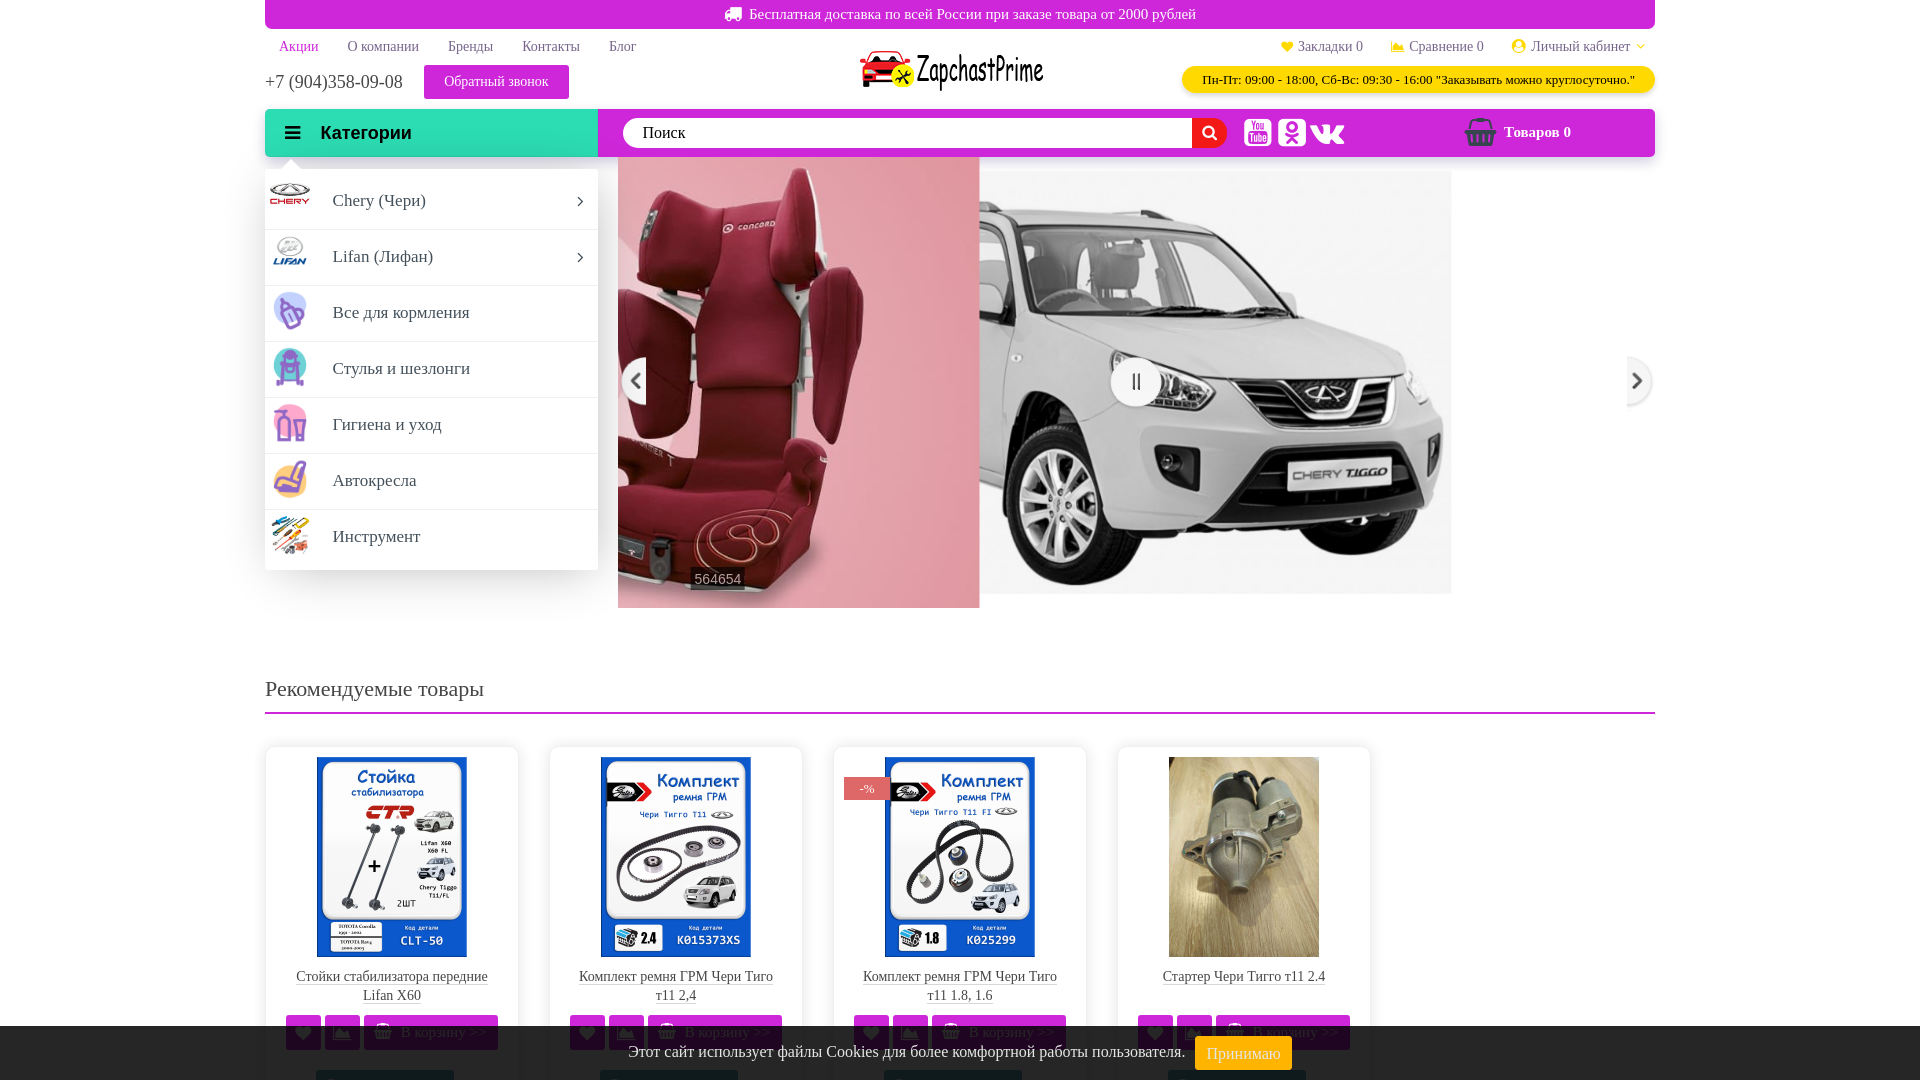Click the hygiene bottles category icon
Image resolution: width=1920 pixels, height=1080 pixels.
(290, 423)
